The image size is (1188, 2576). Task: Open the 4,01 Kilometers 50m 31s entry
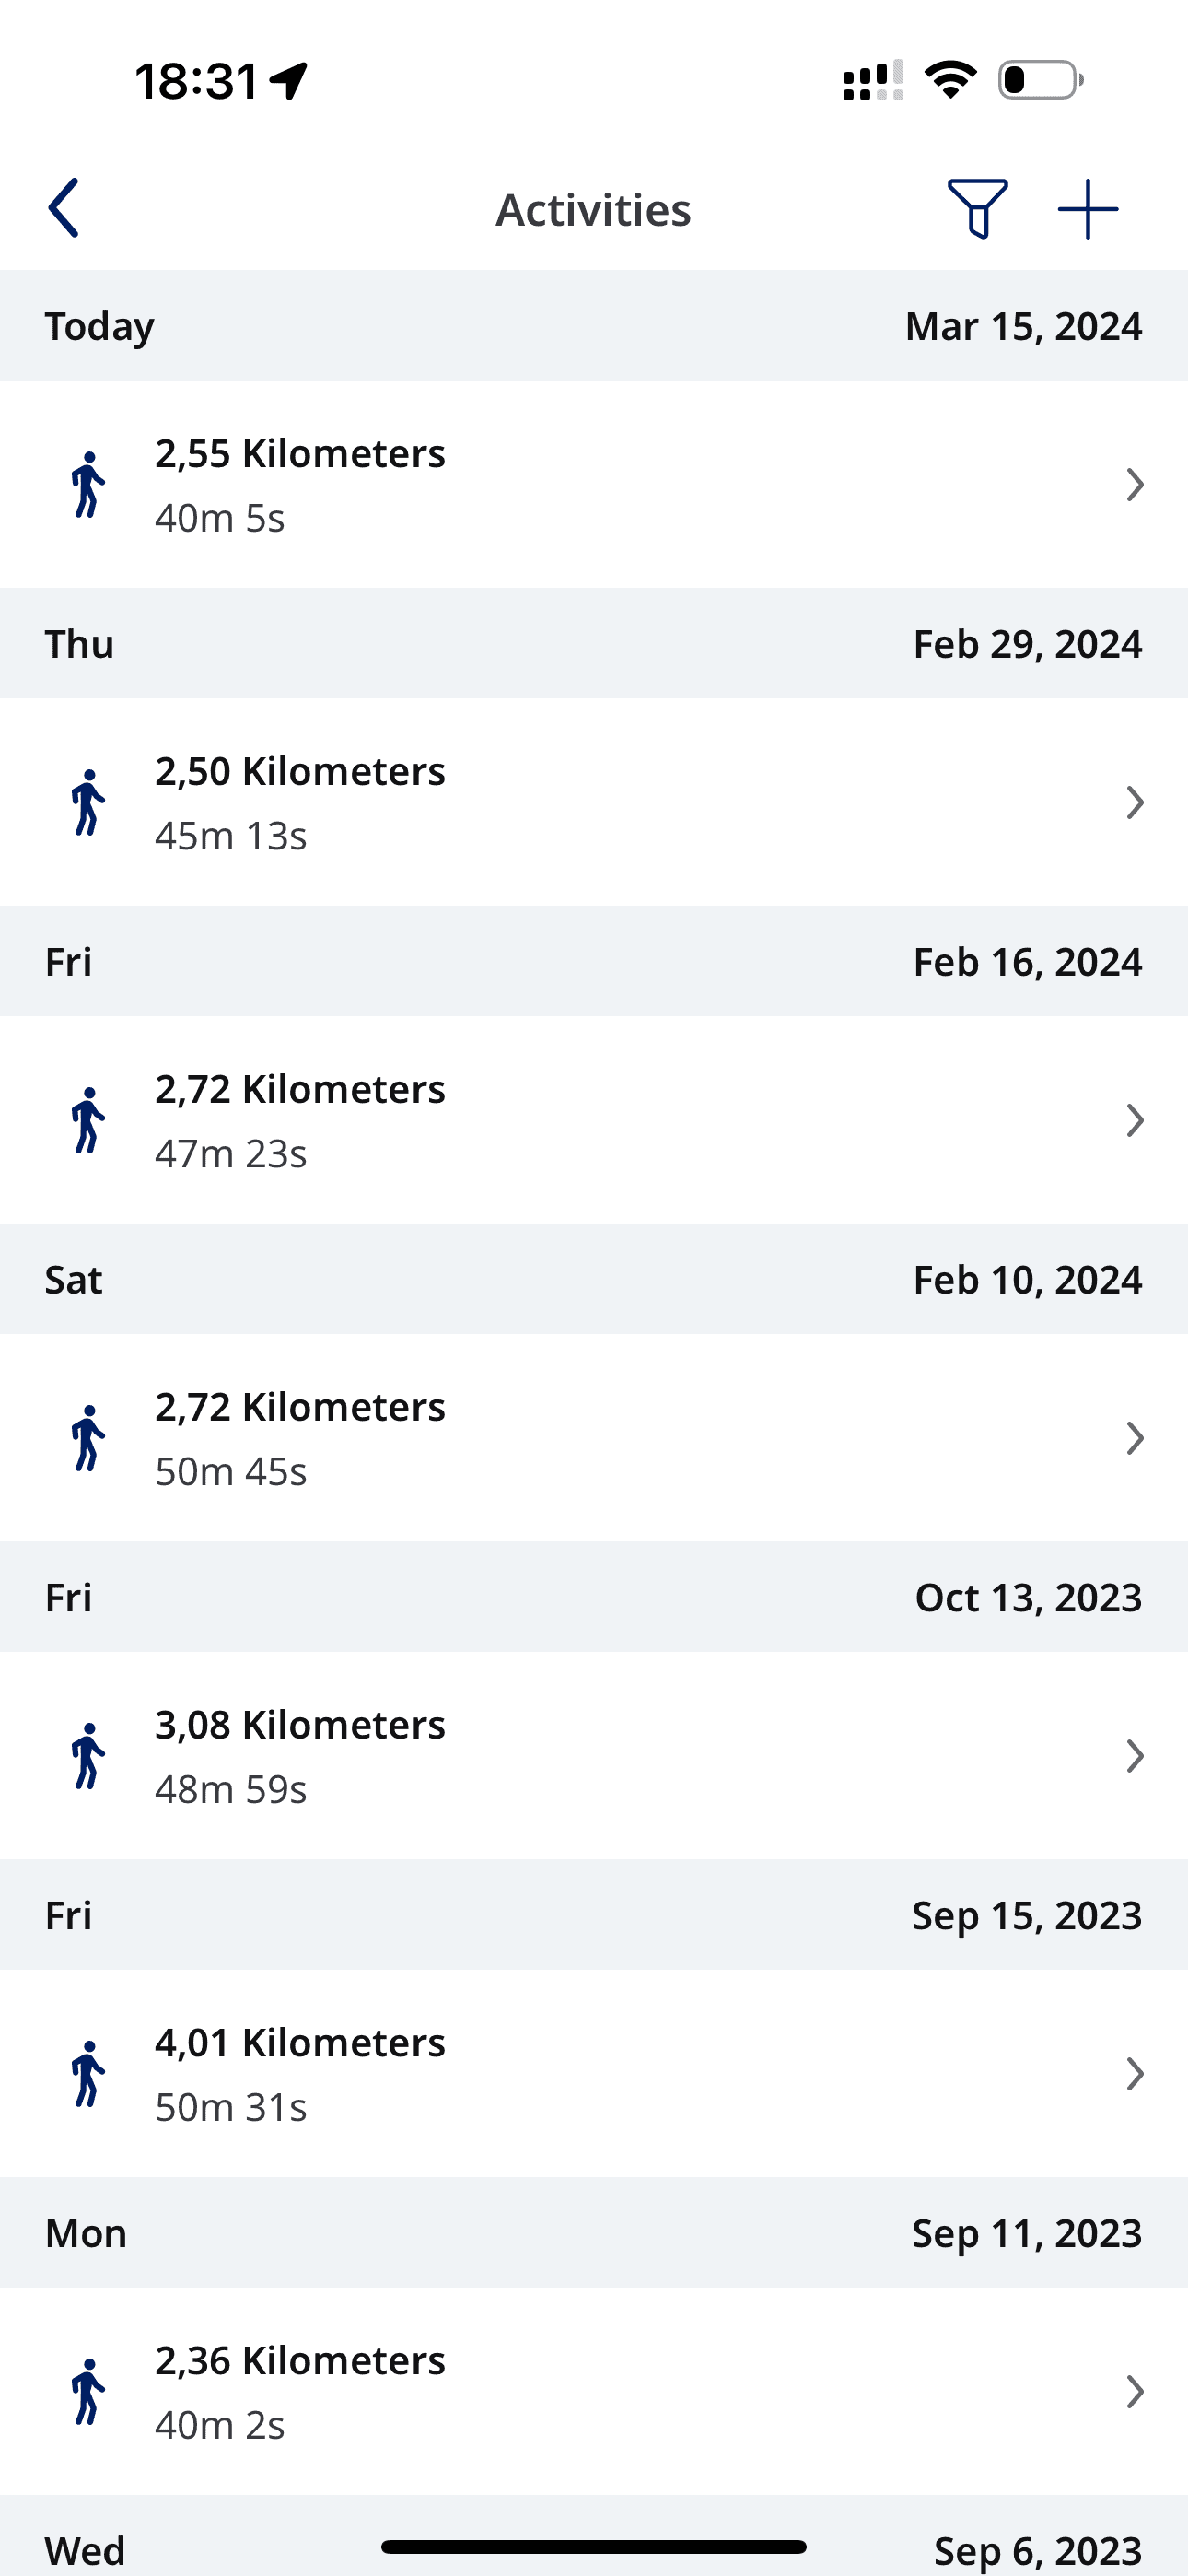tap(594, 2074)
